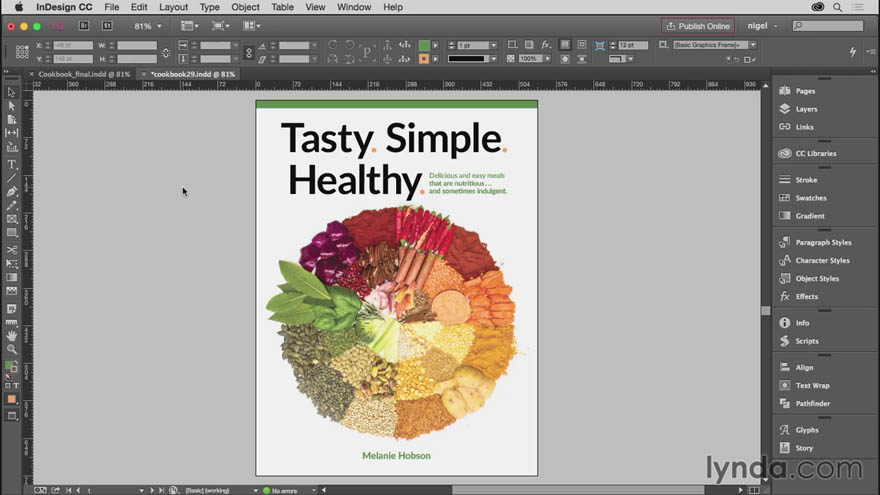Activate the Hand tool

(x=12, y=336)
